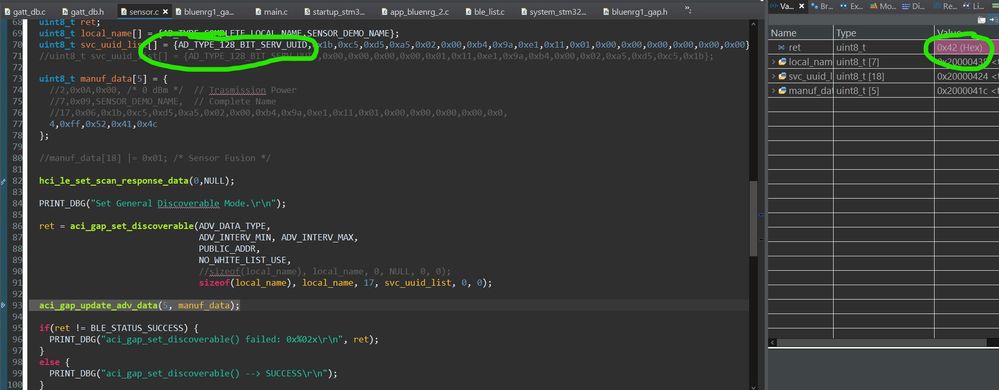The image size is (999, 390).
Task: Click the manuf_data variable icon
Action: click(782, 90)
